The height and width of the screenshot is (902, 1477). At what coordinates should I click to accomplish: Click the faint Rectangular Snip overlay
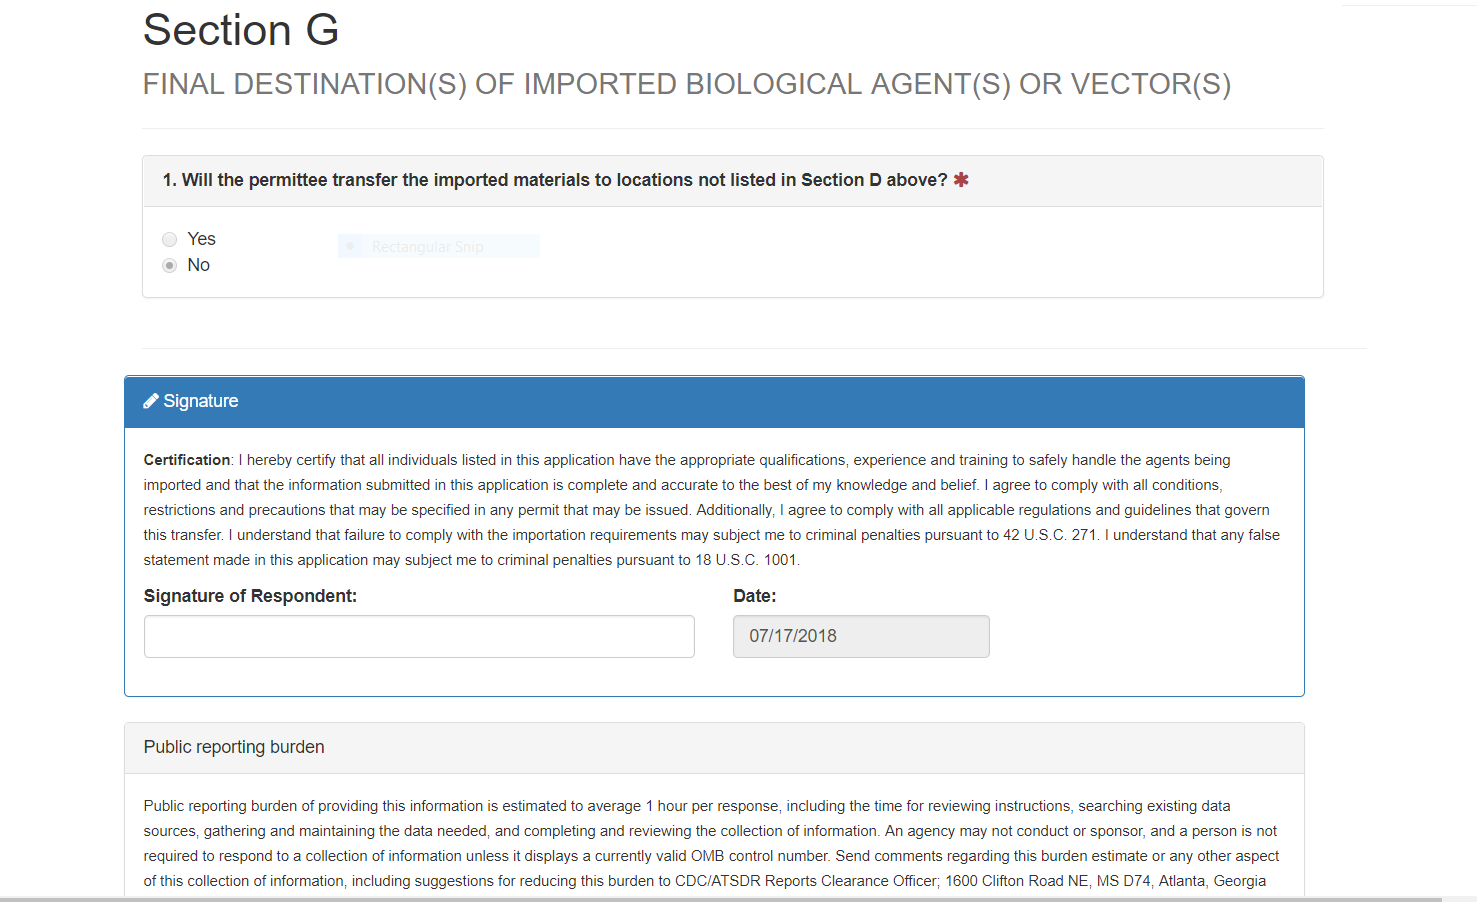tap(438, 246)
